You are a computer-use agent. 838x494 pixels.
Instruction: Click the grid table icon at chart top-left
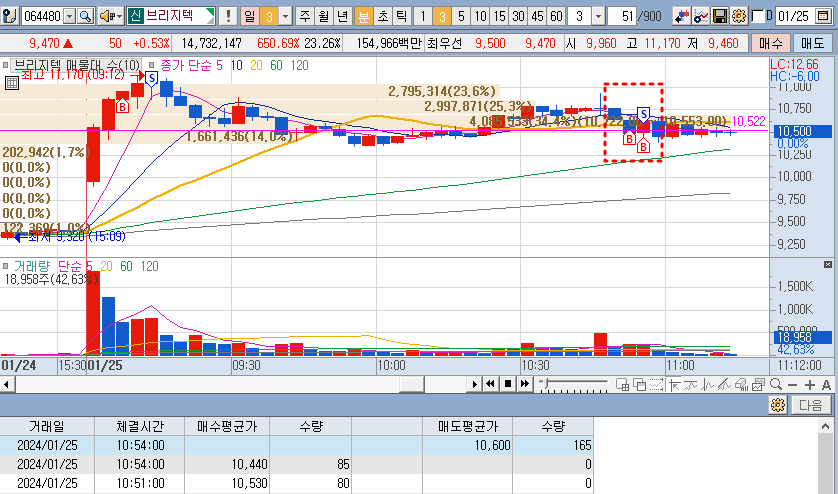(x=11, y=83)
